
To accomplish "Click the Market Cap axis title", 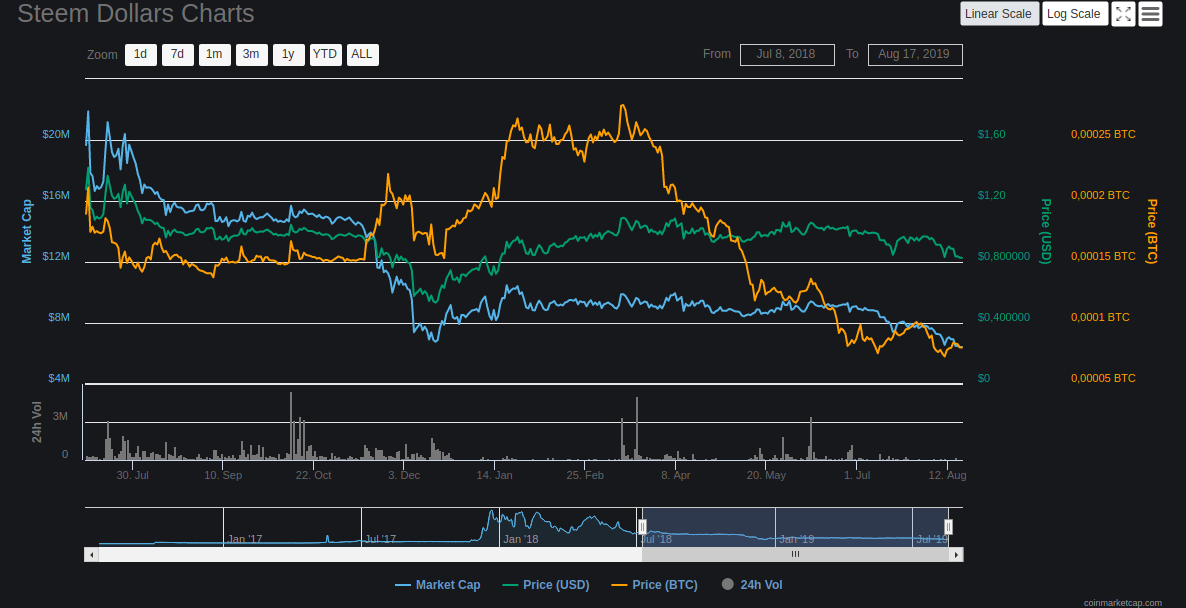I will pos(27,231).
